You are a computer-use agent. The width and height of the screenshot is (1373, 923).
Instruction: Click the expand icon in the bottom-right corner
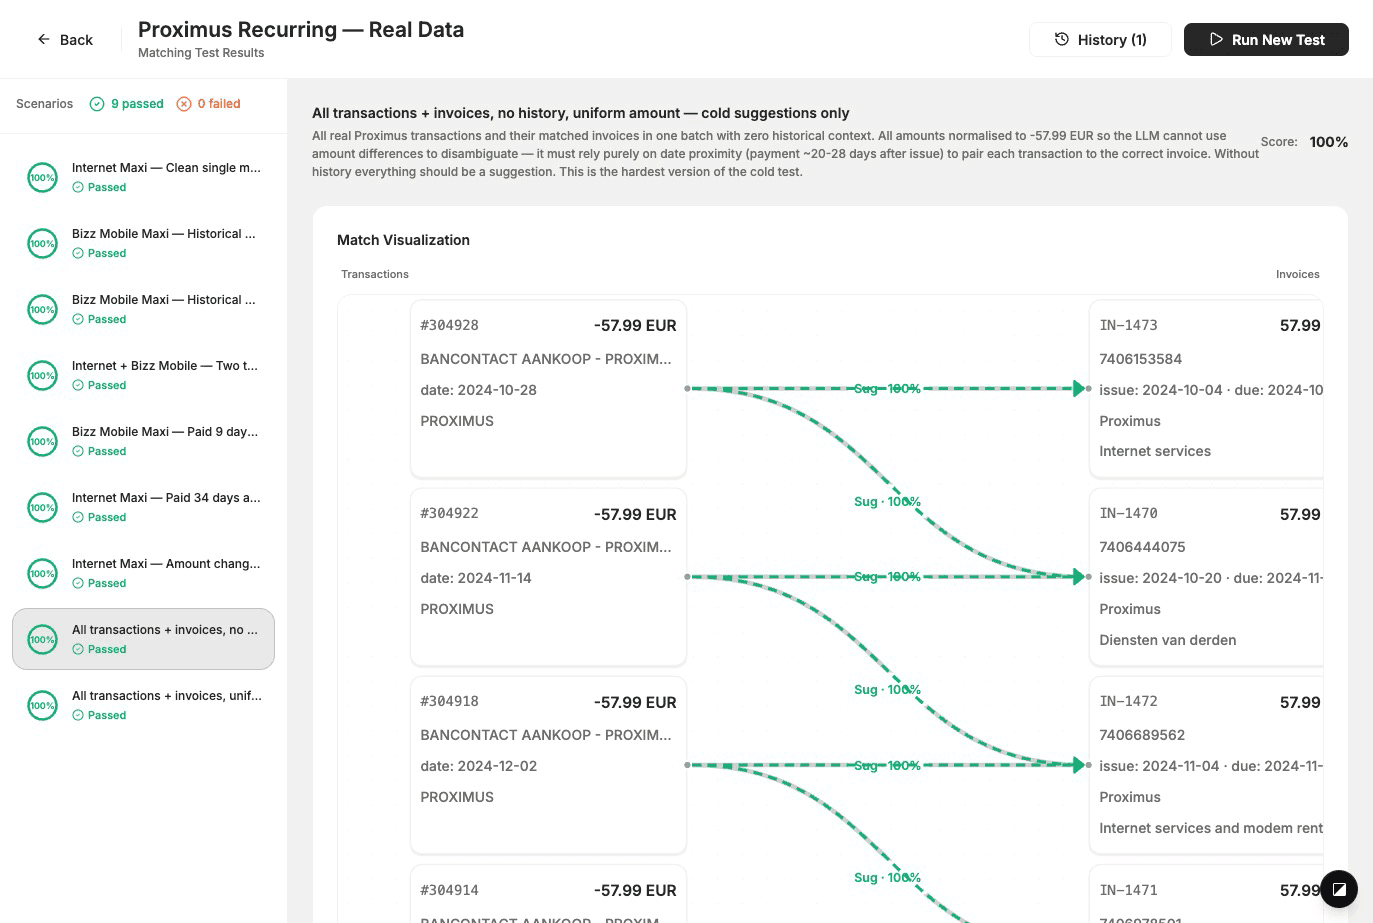pyautogui.click(x=1339, y=888)
